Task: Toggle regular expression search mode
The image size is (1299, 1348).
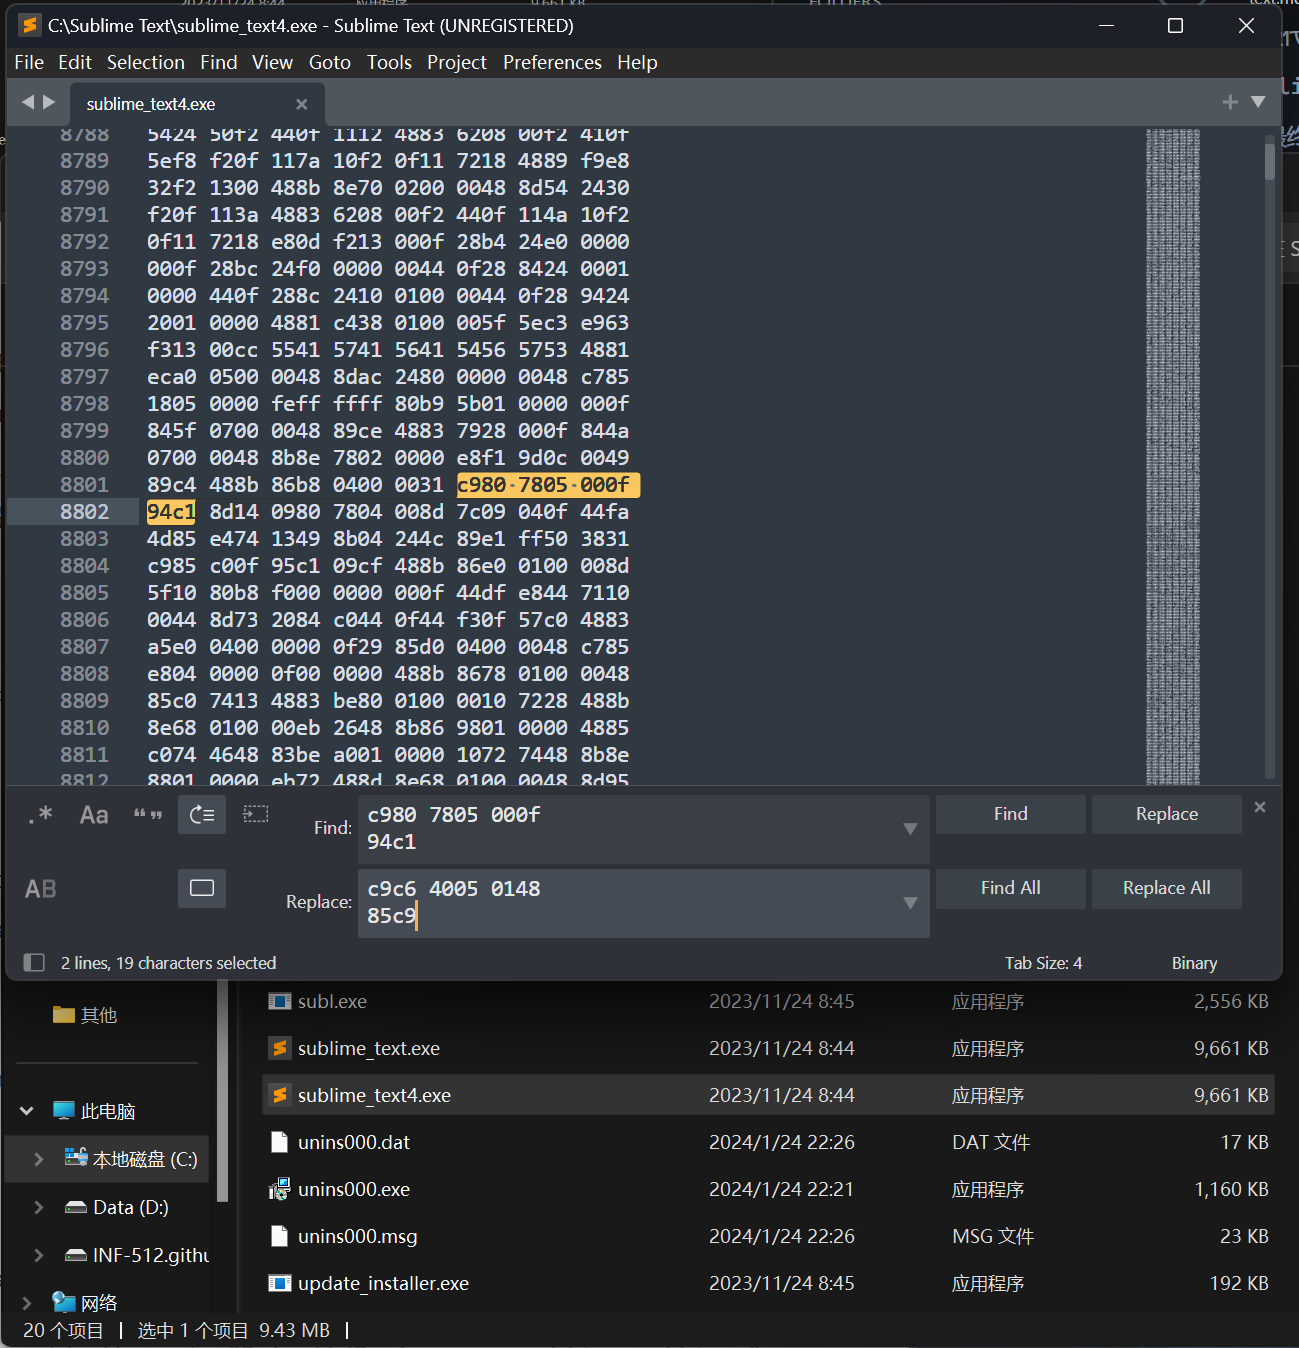Action: [40, 815]
